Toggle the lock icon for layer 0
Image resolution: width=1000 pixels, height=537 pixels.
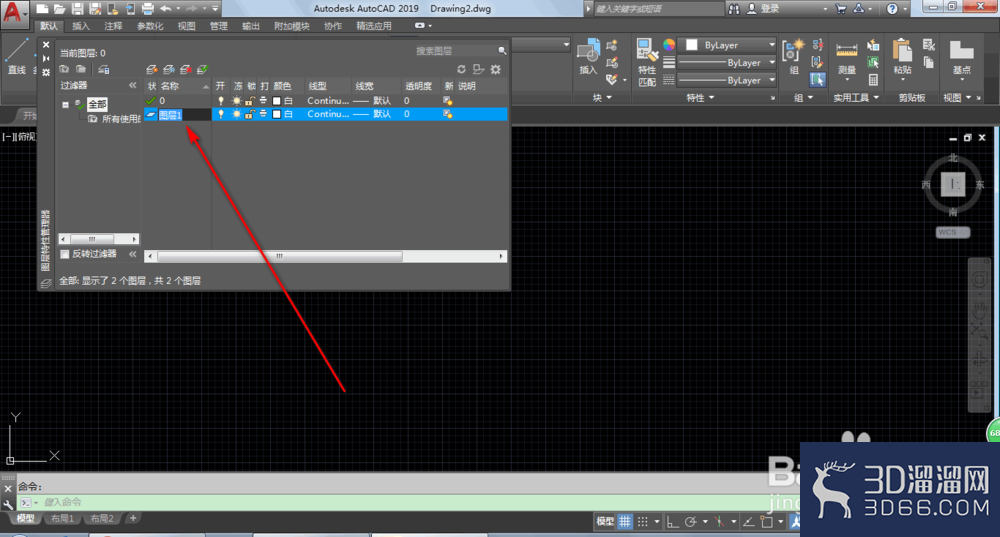tap(249, 101)
